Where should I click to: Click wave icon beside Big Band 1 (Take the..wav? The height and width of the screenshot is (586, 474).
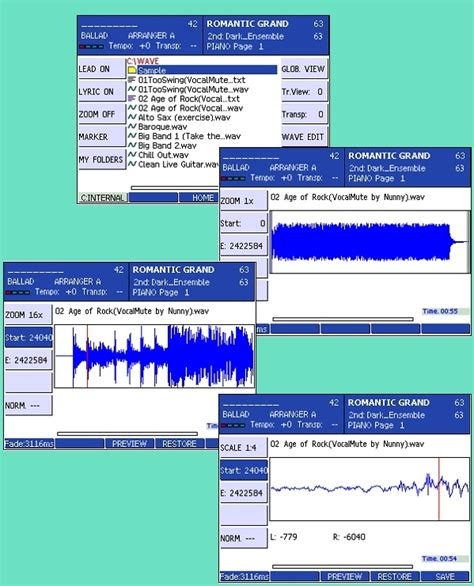tap(132, 136)
